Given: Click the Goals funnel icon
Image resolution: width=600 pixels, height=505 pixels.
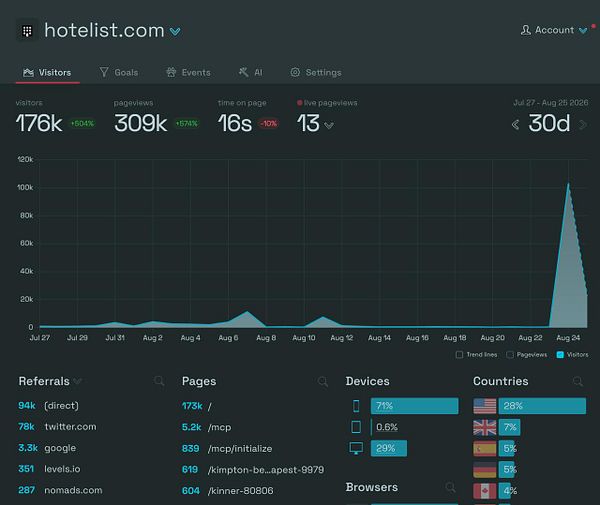Looking at the screenshot, I should [x=104, y=72].
